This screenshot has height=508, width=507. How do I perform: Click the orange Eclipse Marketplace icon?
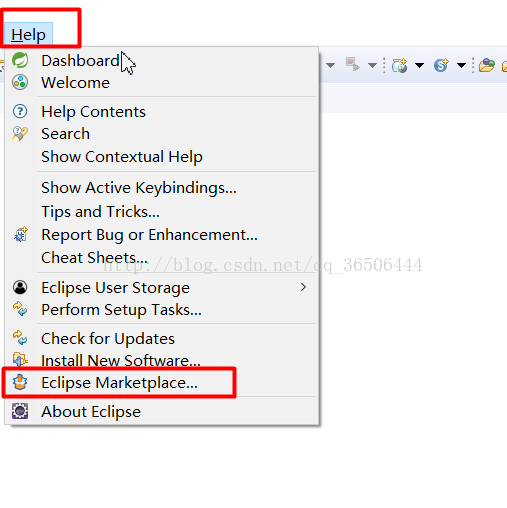[20, 382]
